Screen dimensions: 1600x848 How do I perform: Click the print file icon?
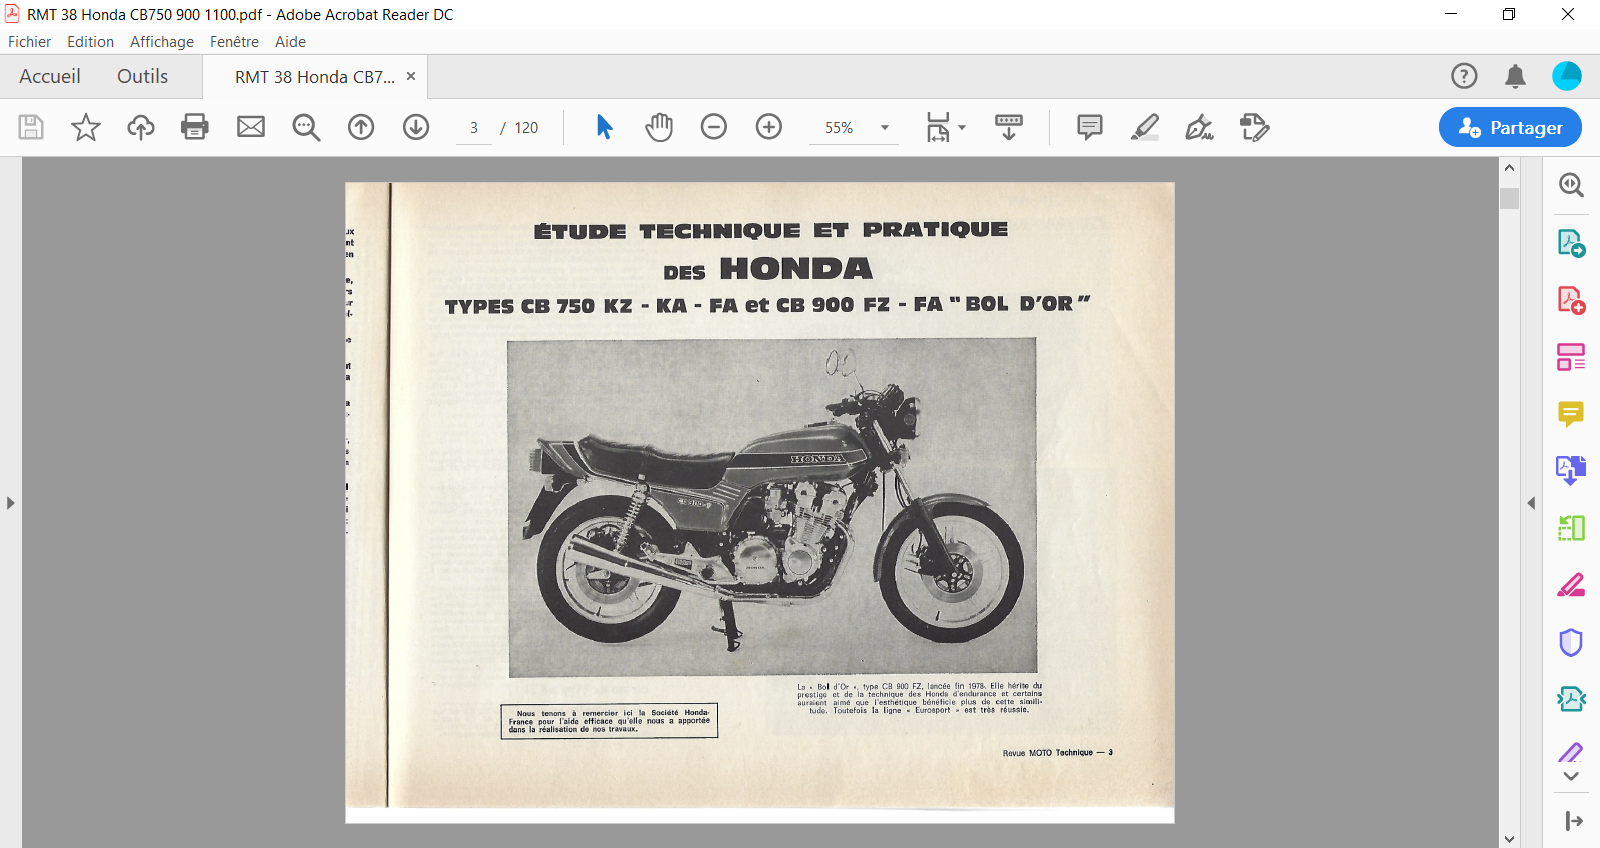tap(195, 127)
